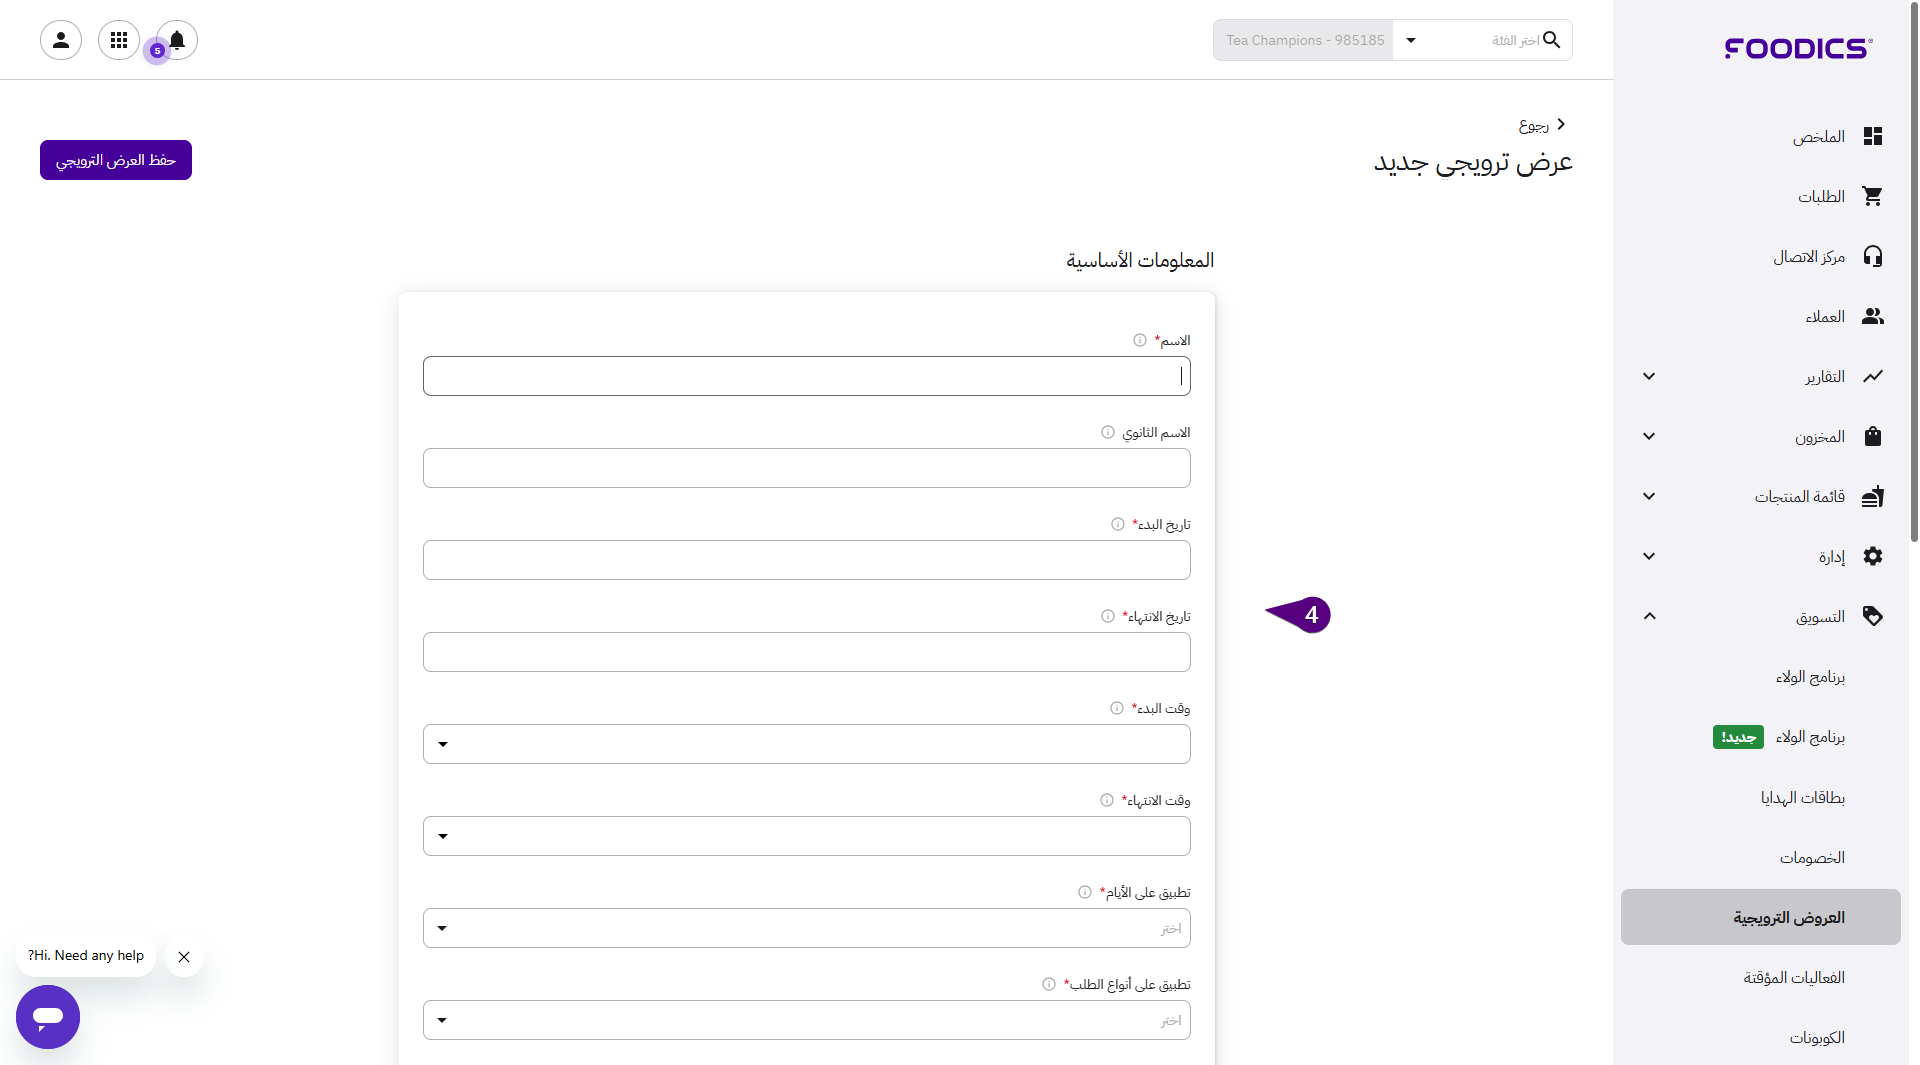
Task: Open the apps grid icon
Action: [119, 40]
